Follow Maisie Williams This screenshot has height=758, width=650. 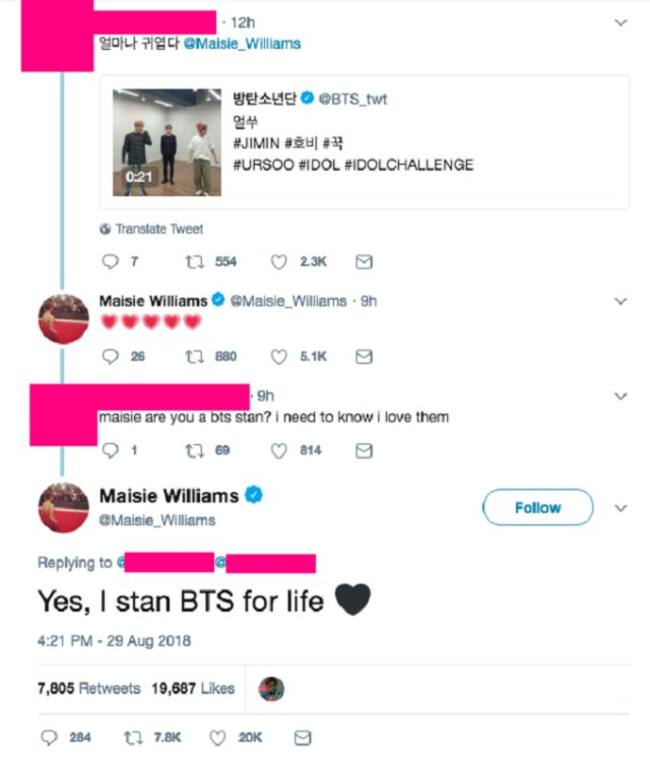(x=538, y=507)
